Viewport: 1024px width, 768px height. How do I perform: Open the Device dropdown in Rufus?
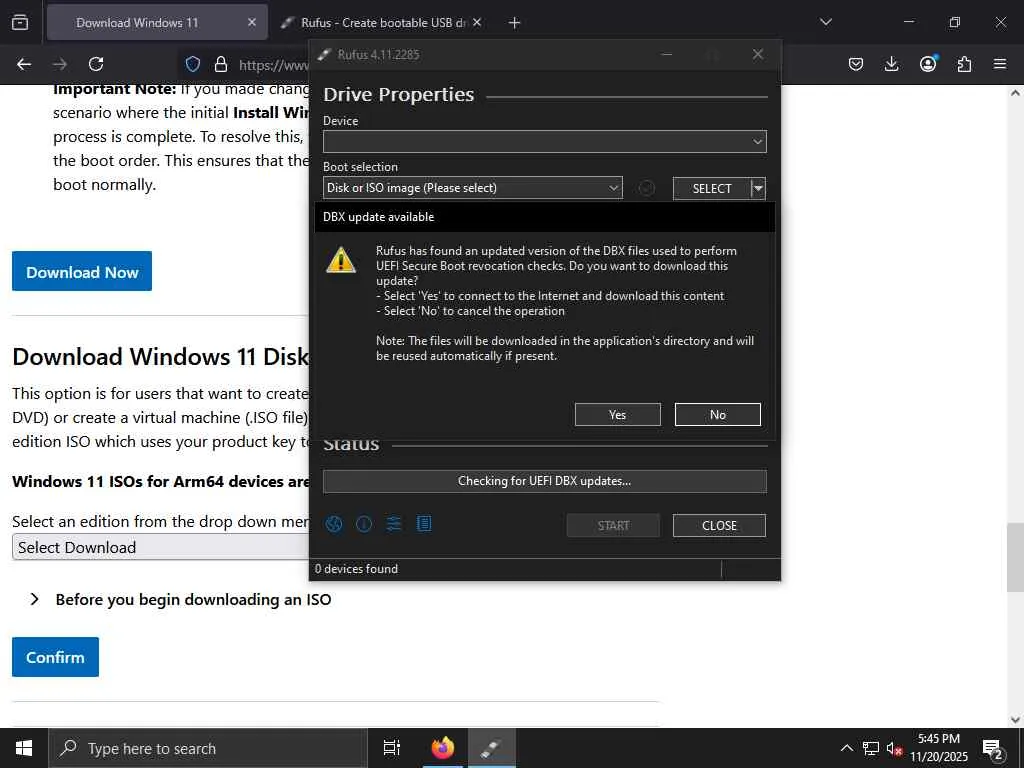coord(545,142)
